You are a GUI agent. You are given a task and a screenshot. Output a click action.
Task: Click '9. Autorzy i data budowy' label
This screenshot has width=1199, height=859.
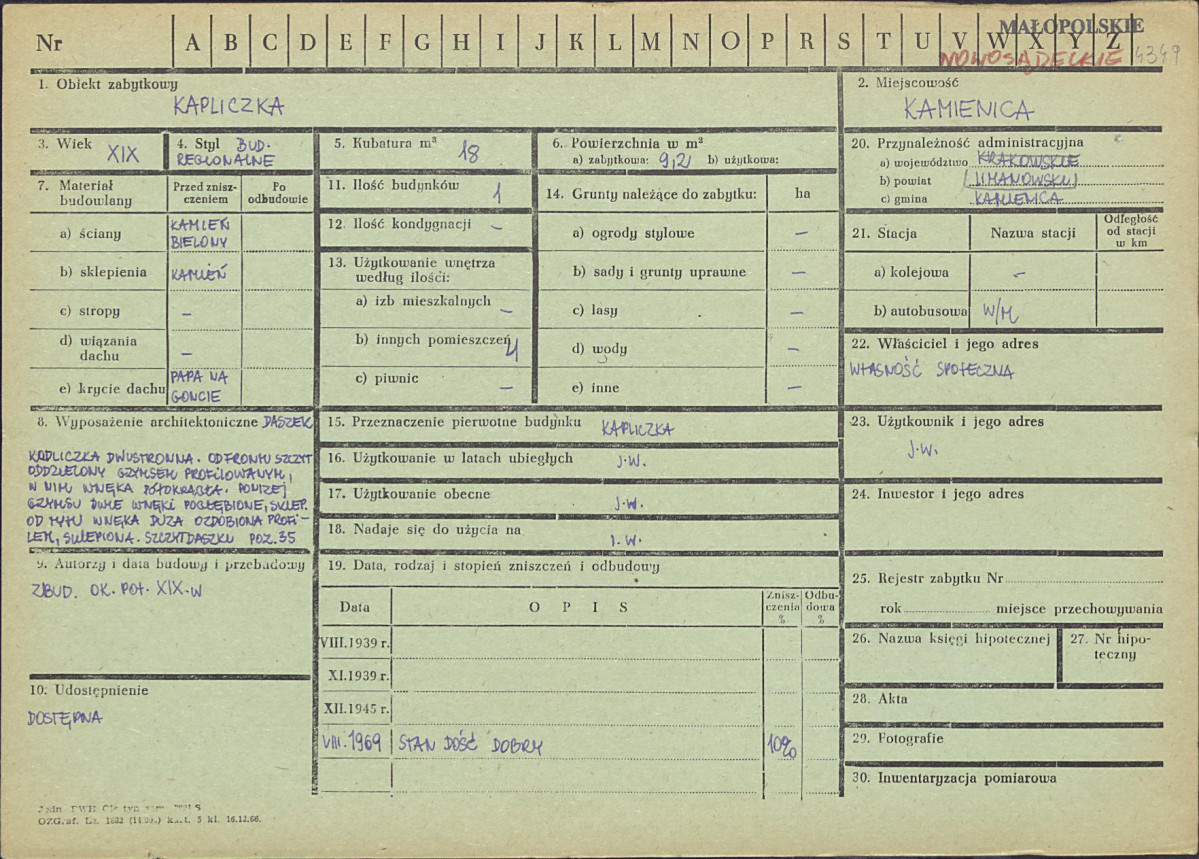(x=171, y=565)
